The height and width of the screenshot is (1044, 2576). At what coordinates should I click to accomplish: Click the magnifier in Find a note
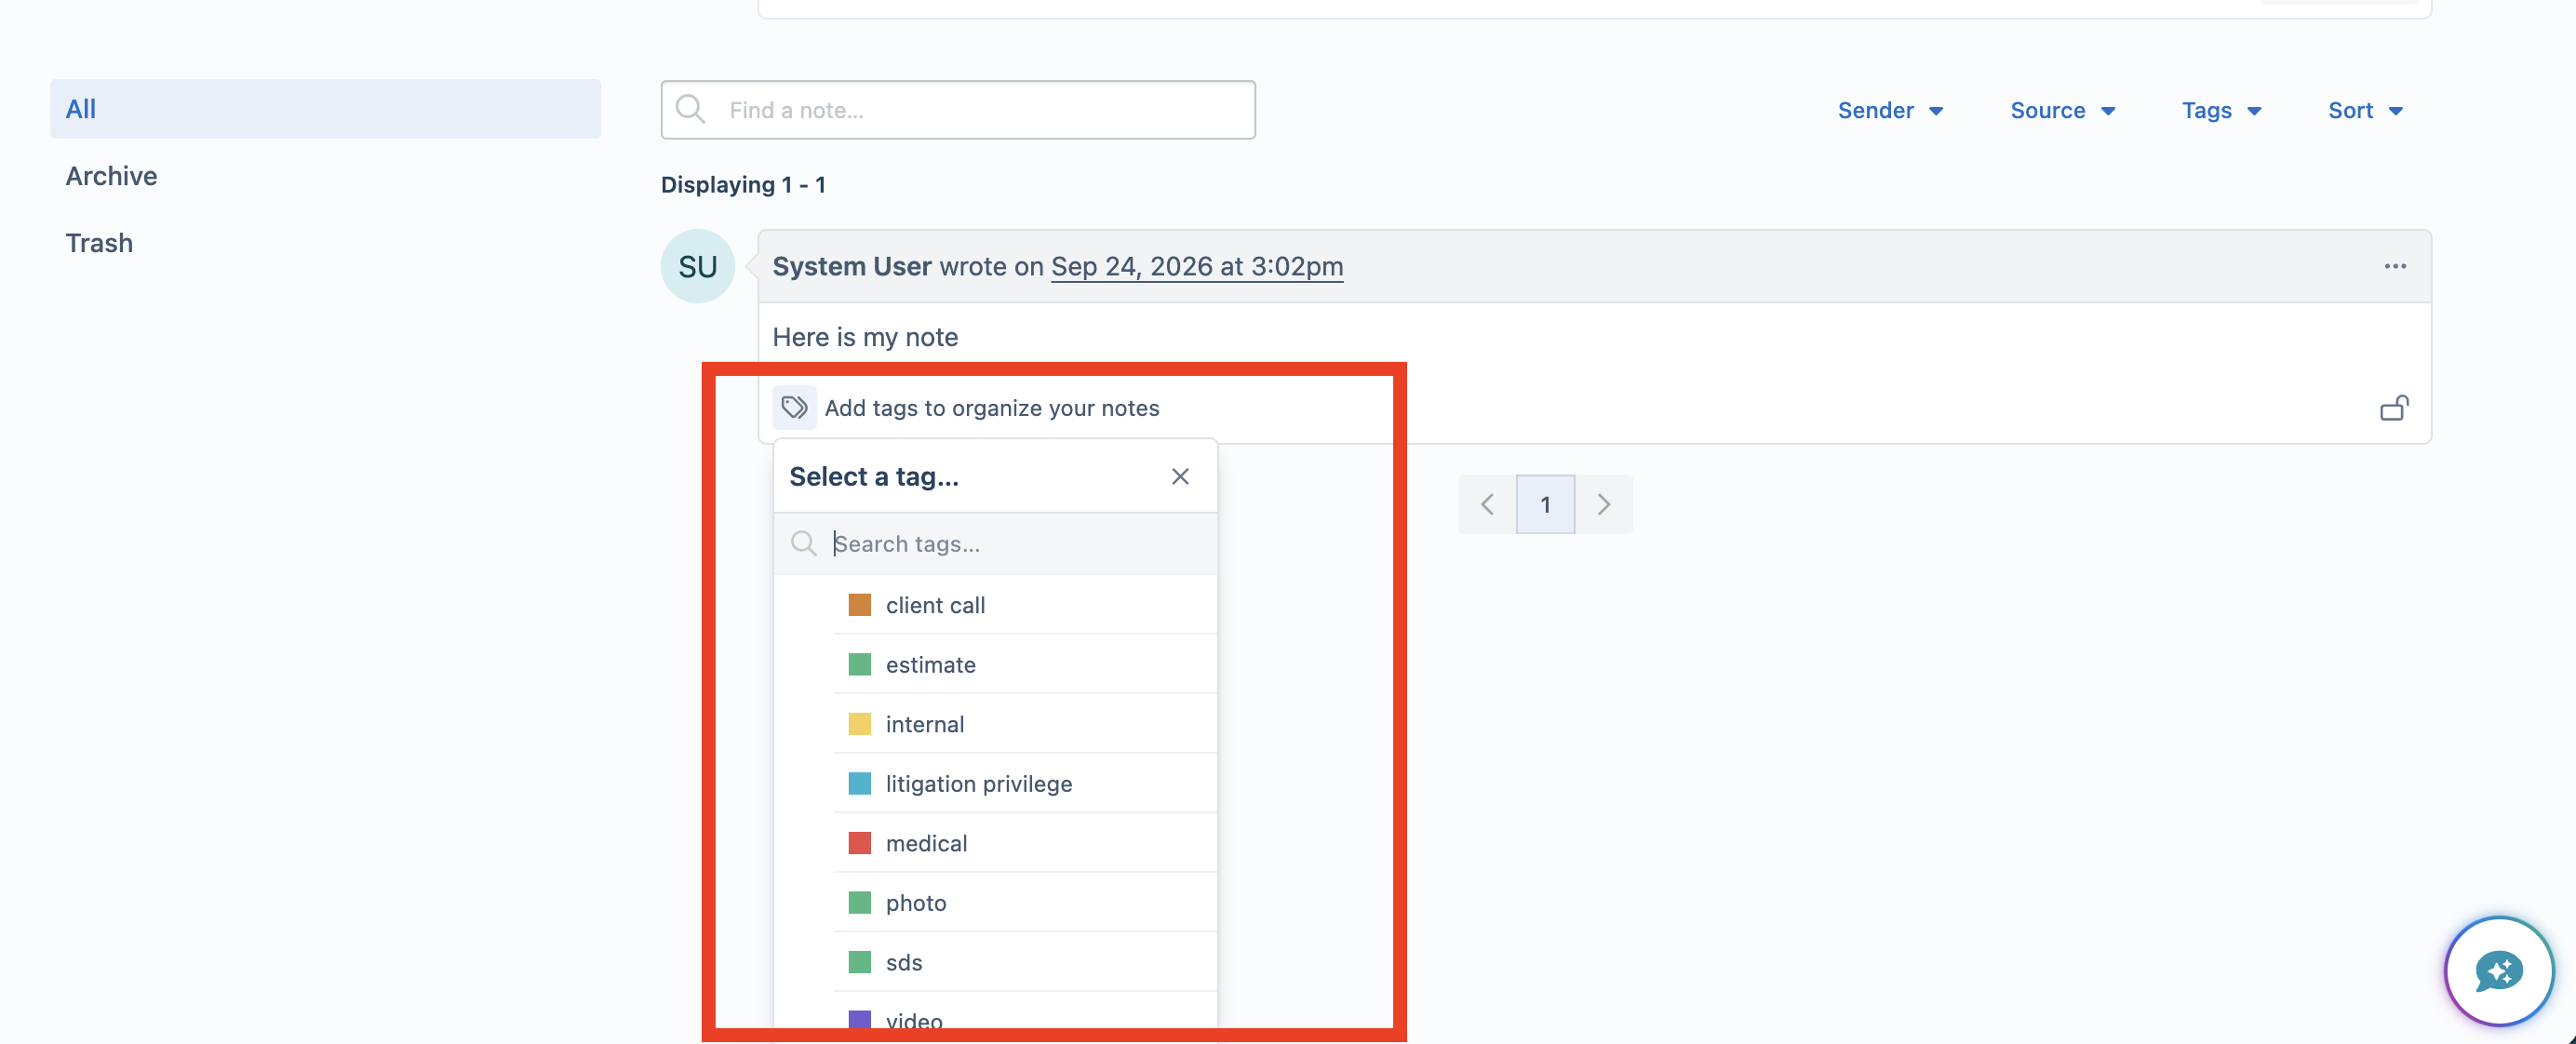(x=691, y=109)
